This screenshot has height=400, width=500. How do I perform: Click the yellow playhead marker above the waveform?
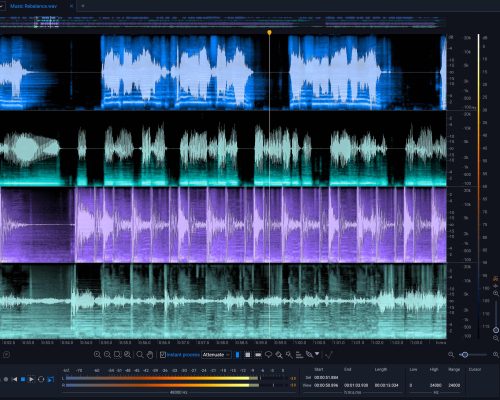tap(269, 32)
